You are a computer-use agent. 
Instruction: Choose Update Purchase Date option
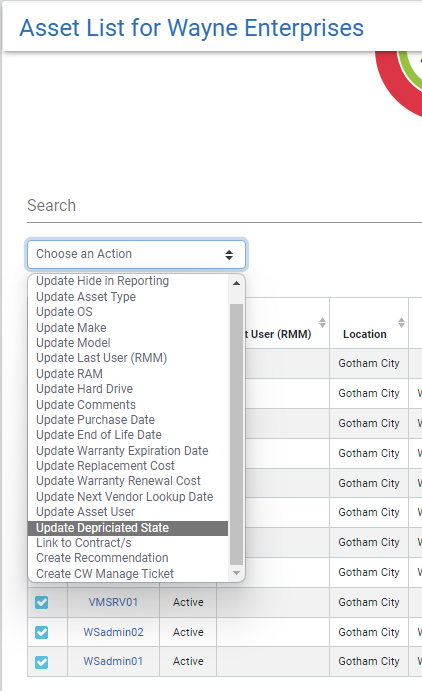pos(128,420)
